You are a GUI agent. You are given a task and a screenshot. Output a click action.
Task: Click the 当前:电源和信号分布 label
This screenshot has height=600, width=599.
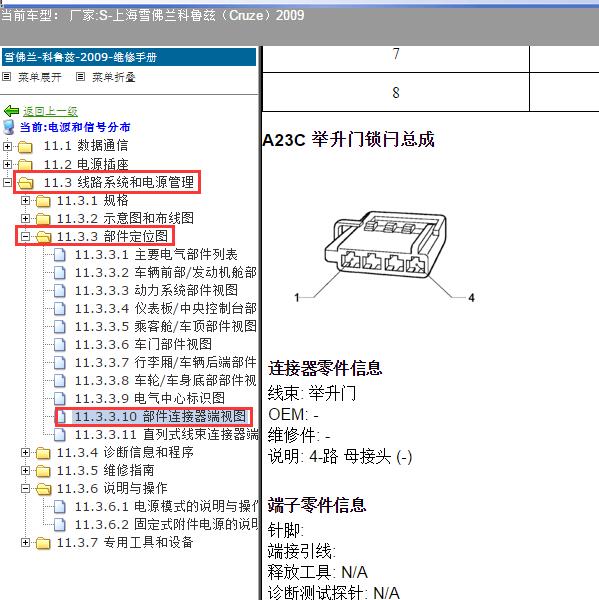click(x=75, y=127)
